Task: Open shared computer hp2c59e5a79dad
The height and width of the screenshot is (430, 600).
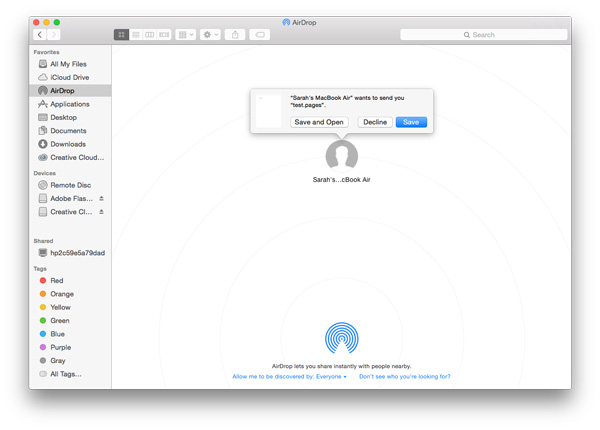Action: click(70, 253)
